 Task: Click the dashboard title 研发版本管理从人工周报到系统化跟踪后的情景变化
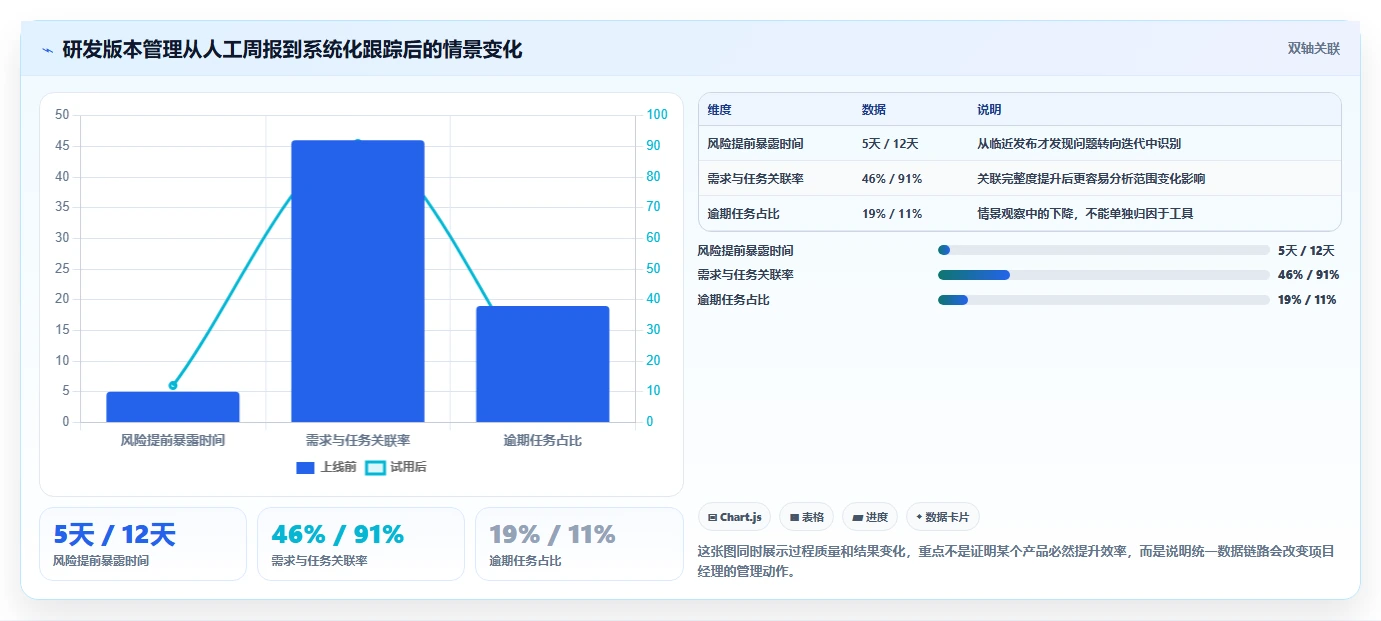(292, 49)
